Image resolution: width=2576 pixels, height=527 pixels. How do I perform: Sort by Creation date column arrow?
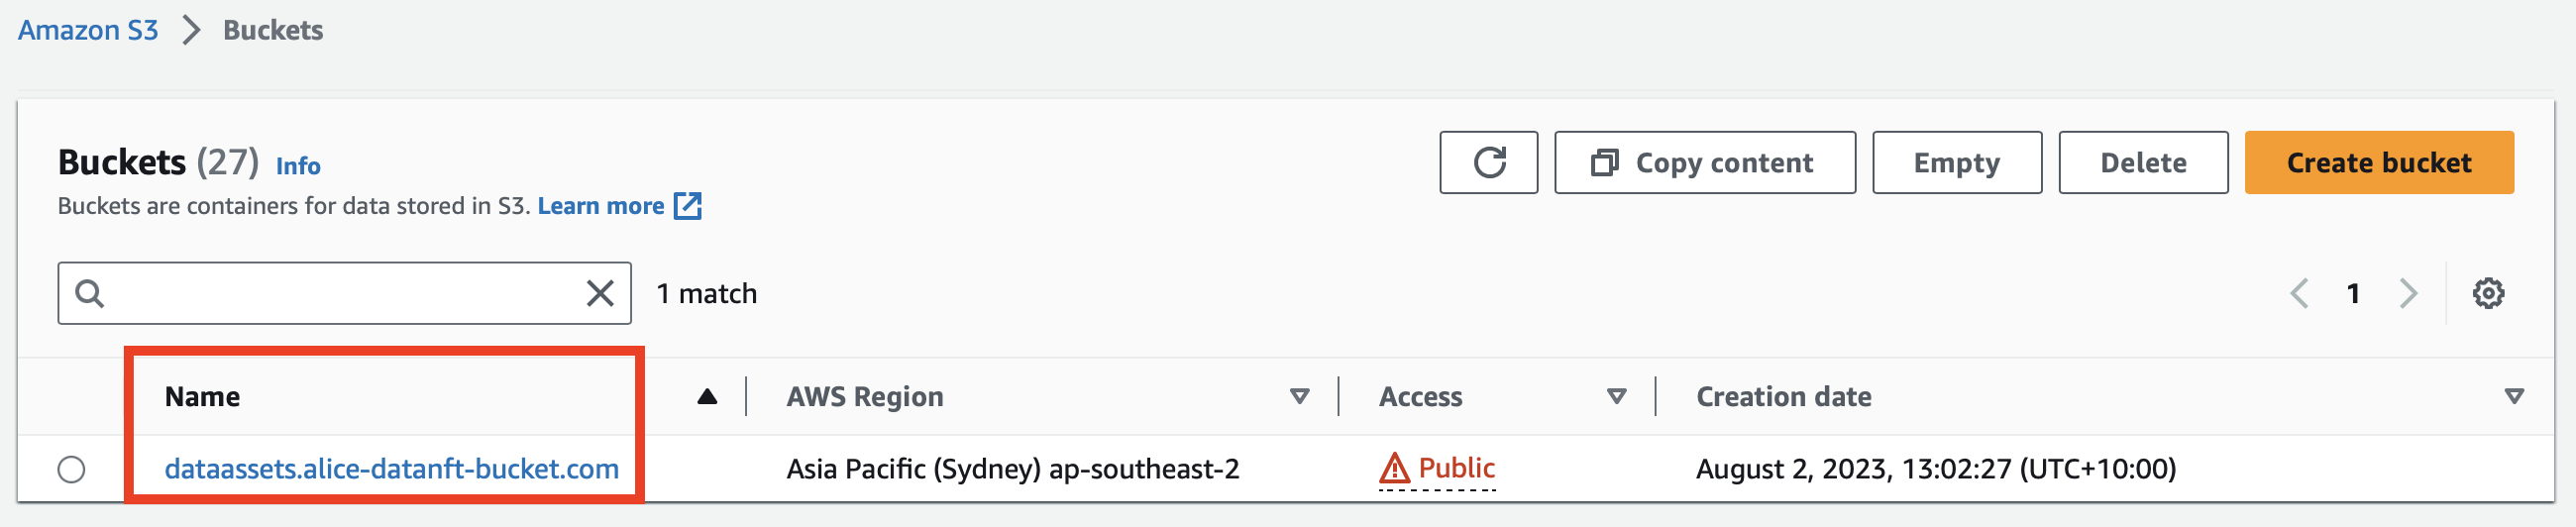coord(2514,396)
